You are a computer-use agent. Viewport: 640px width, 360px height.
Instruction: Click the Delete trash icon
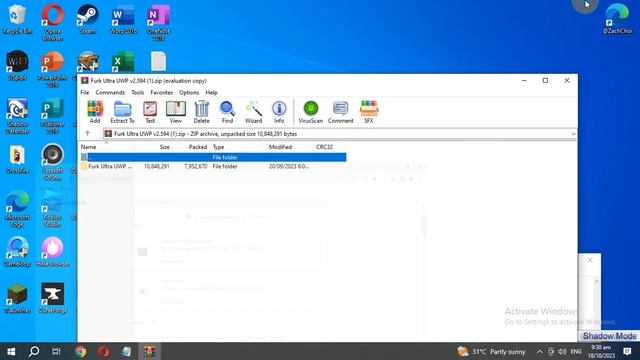[201, 112]
